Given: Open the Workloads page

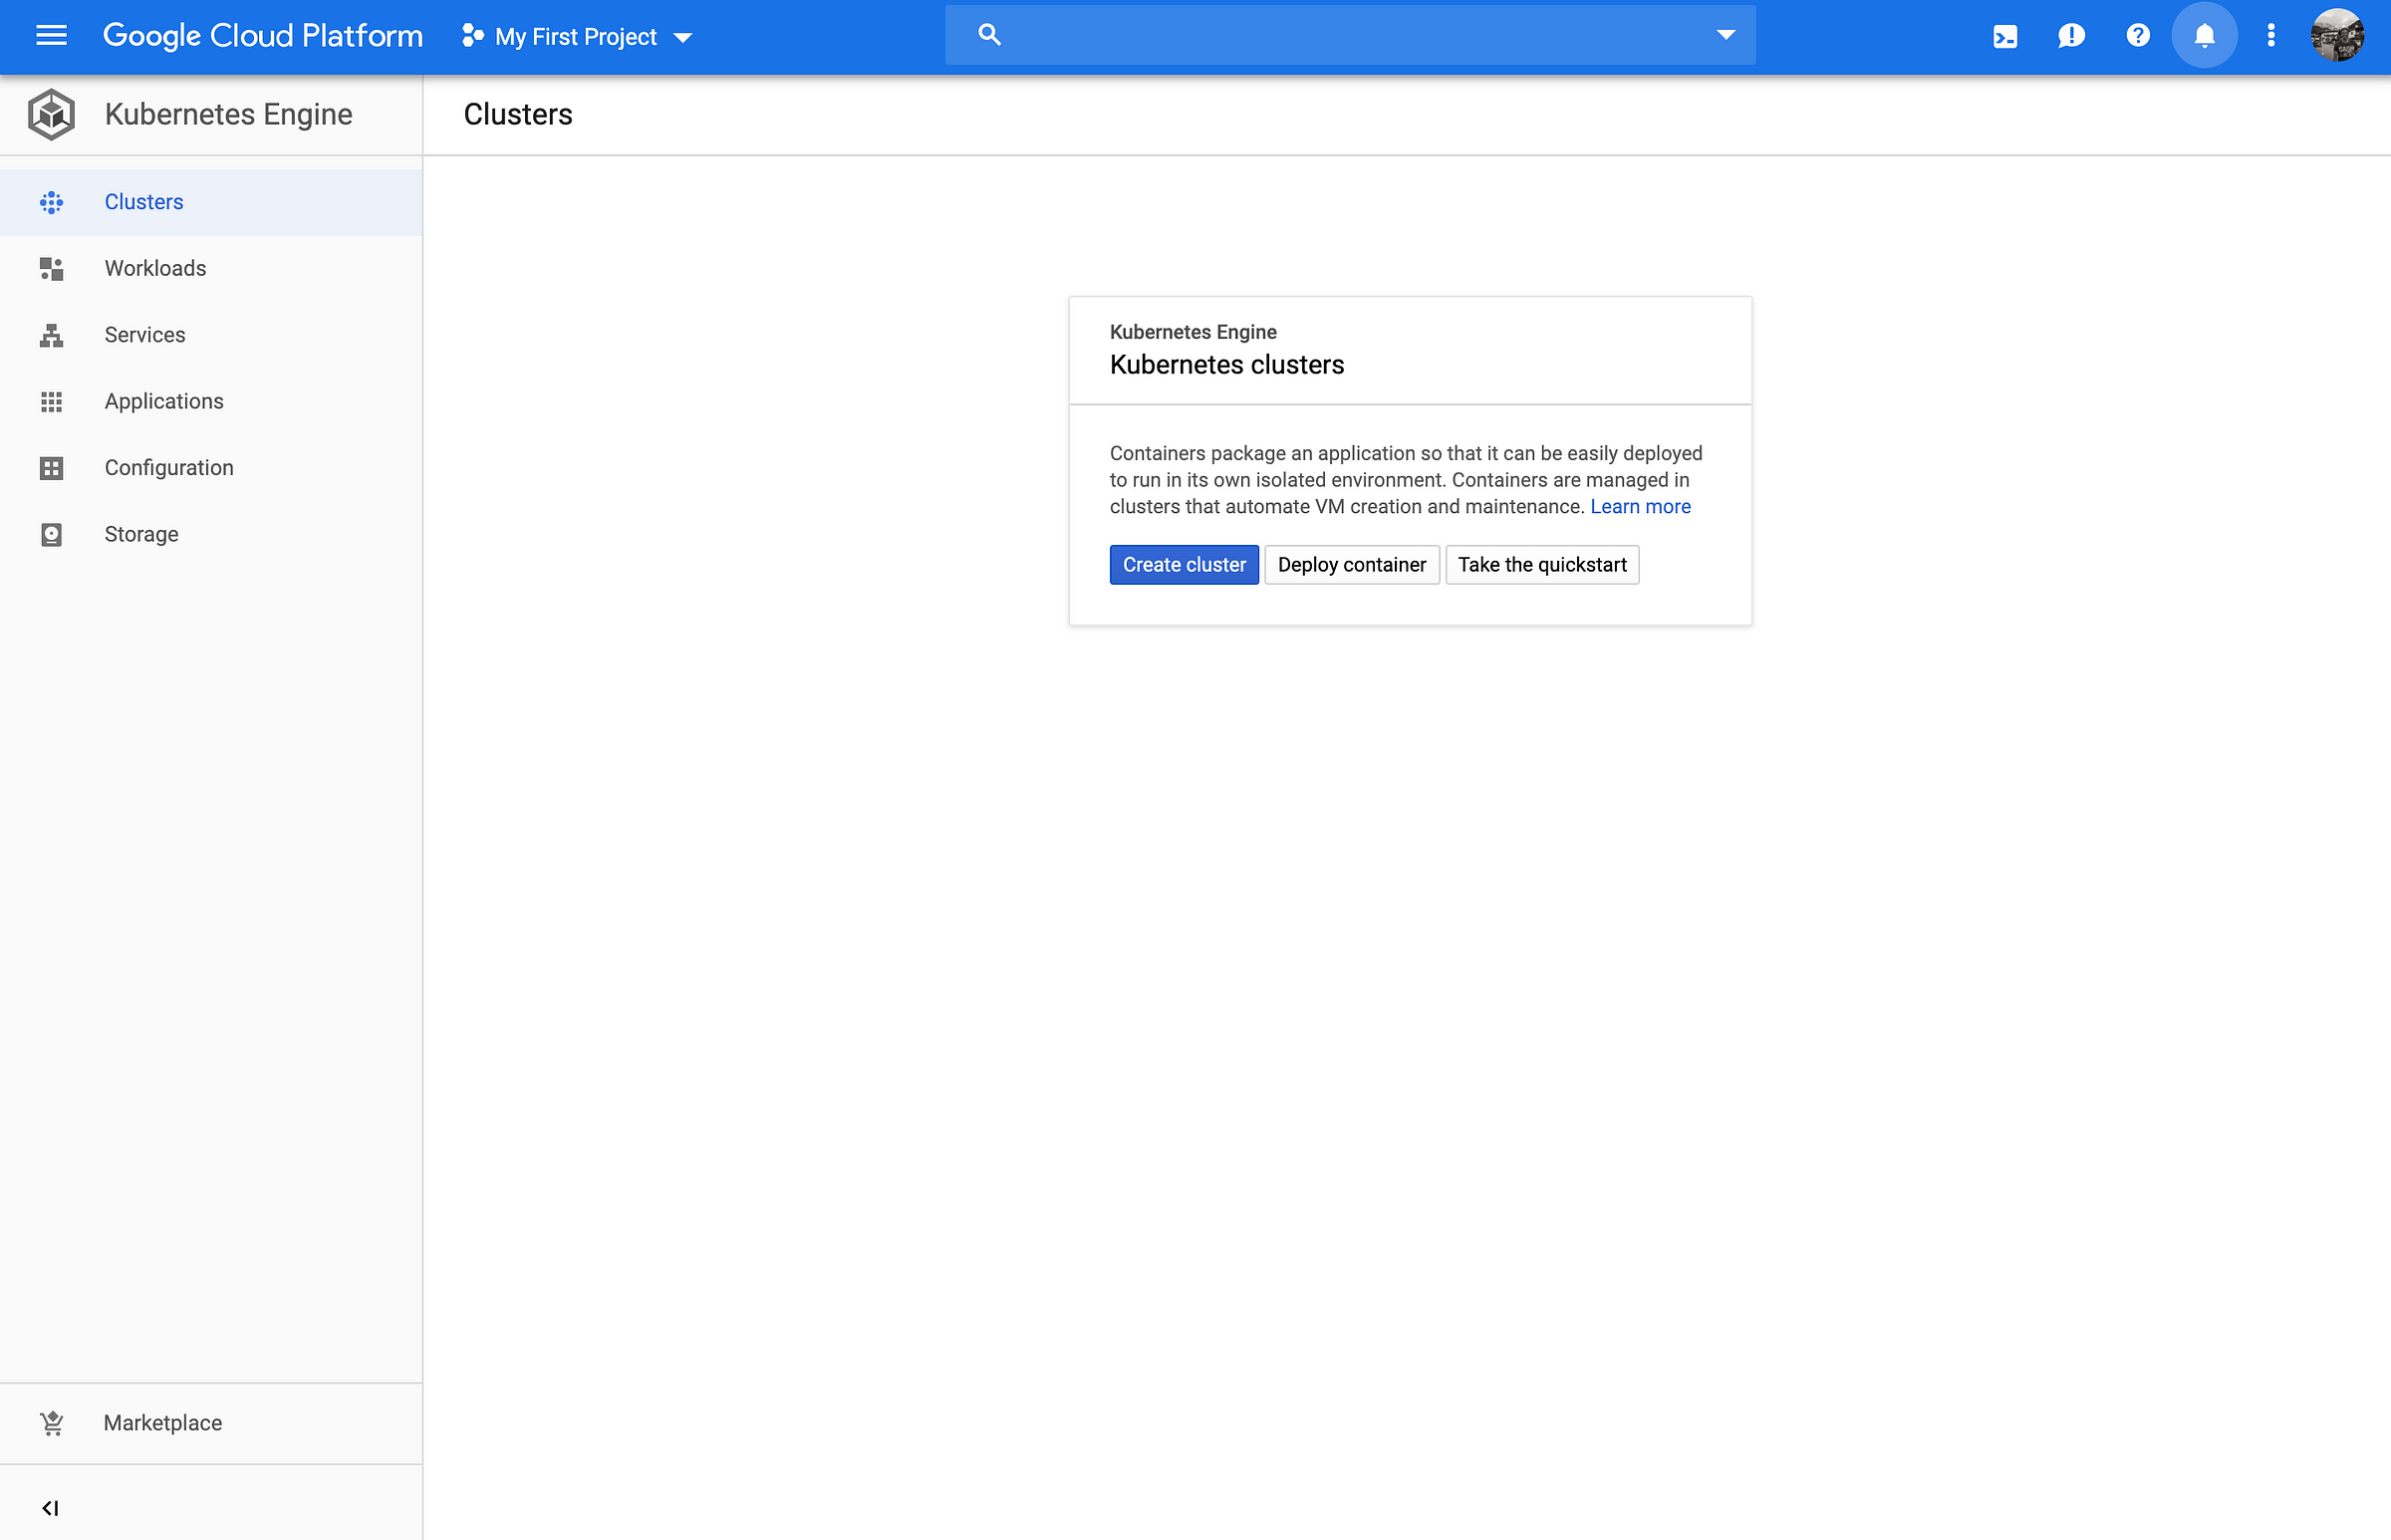Looking at the screenshot, I should point(211,268).
